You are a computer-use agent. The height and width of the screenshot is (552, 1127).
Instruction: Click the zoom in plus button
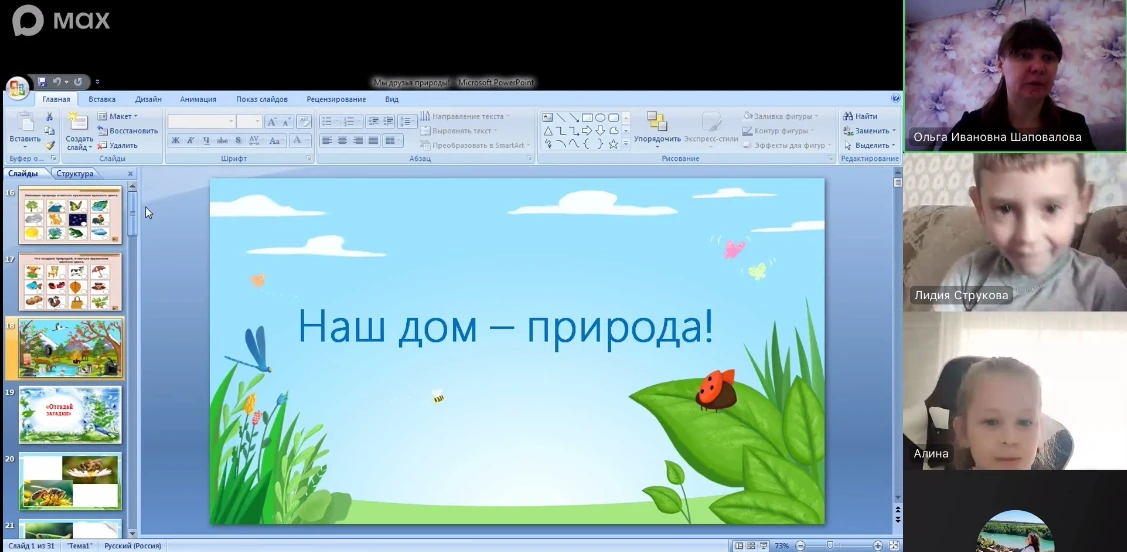[x=878, y=546]
